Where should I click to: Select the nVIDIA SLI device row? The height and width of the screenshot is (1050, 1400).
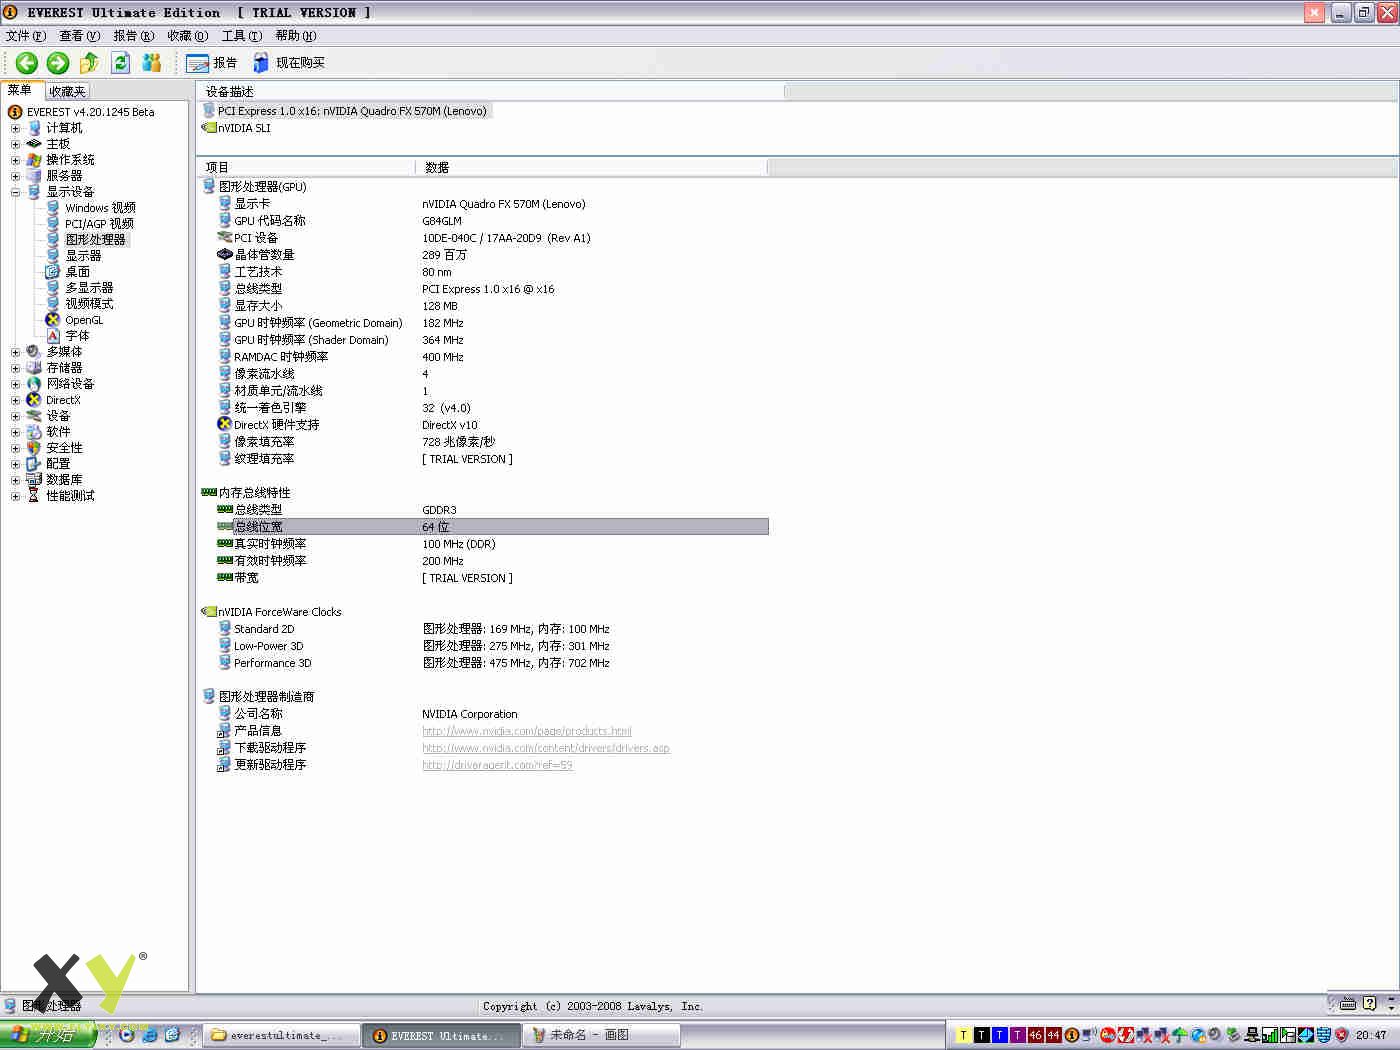coord(236,128)
